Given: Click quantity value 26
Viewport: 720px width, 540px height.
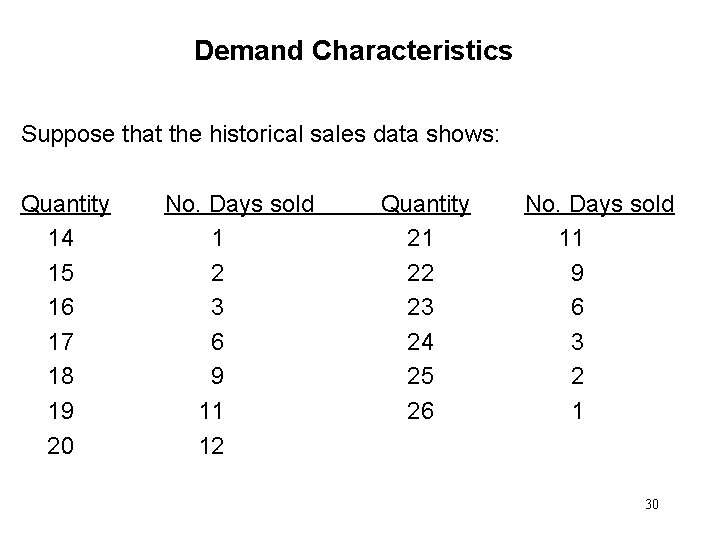Looking at the screenshot, I should tap(421, 411).
